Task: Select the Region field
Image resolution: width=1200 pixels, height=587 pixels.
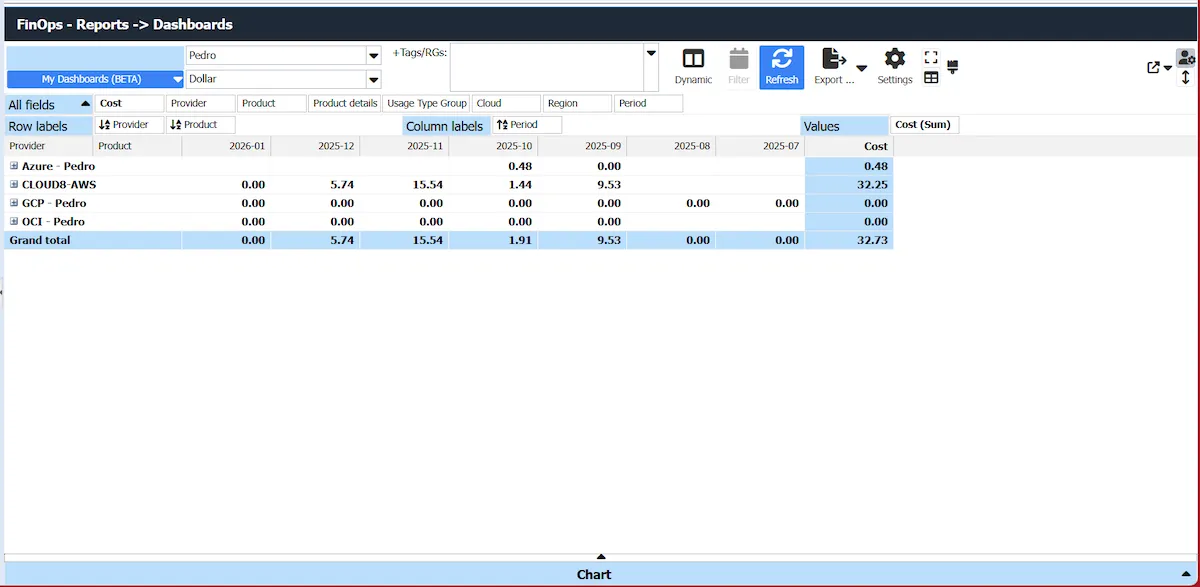Action: [578, 103]
